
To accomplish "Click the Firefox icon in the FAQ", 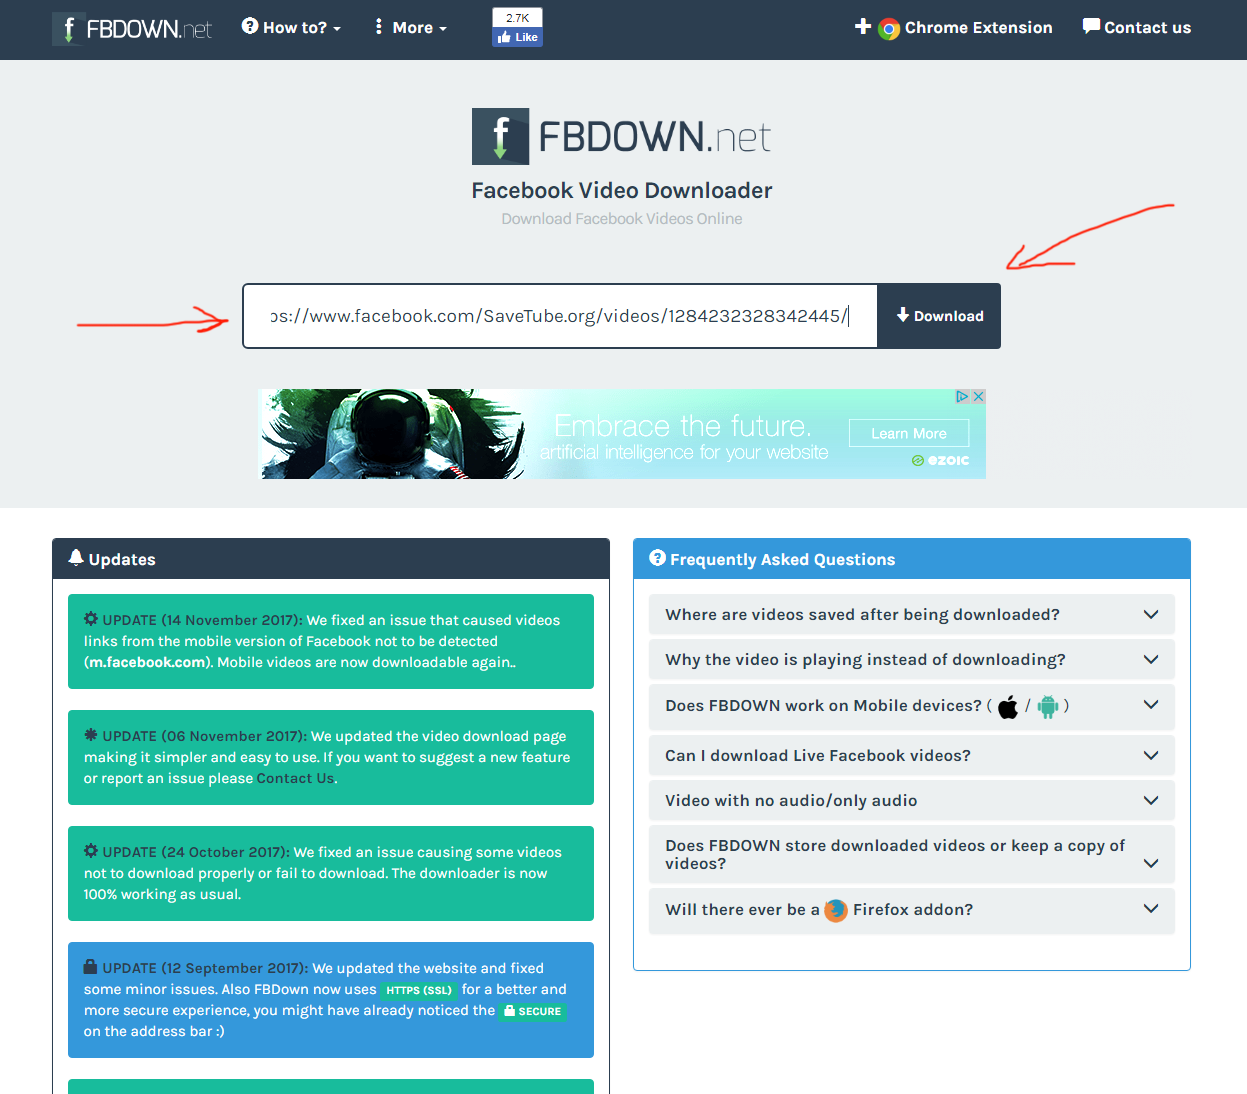I will pos(835,910).
